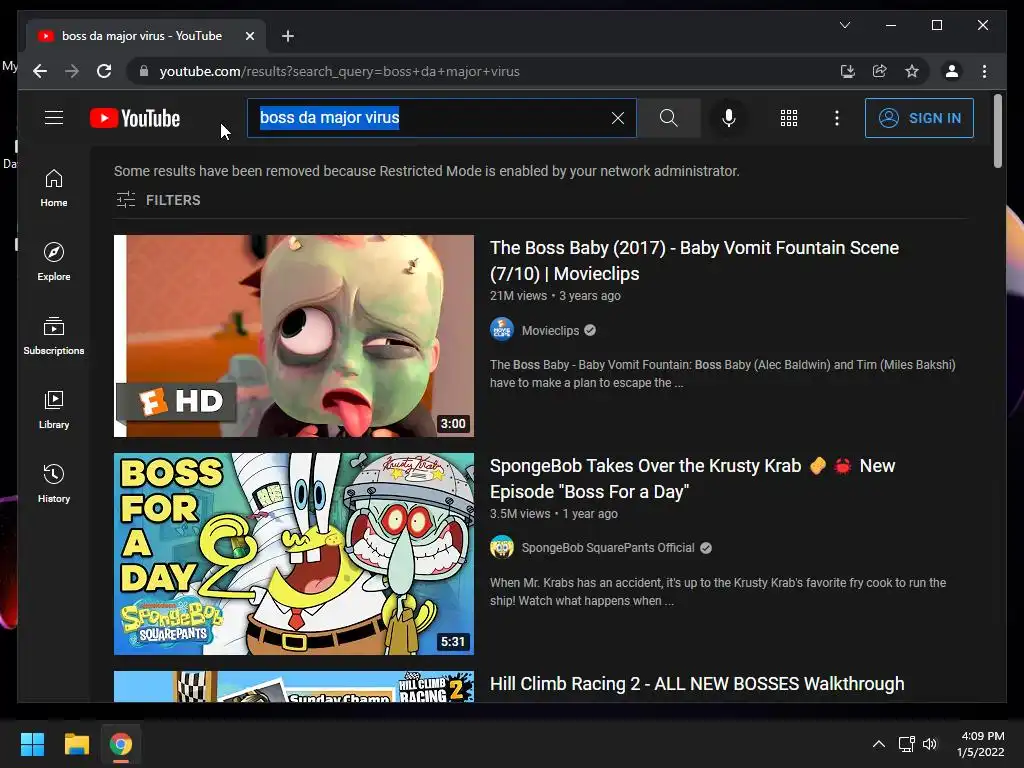1024x768 pixels.
Task: Open the tab search chevron dropdown
Action: pos(844,25)
